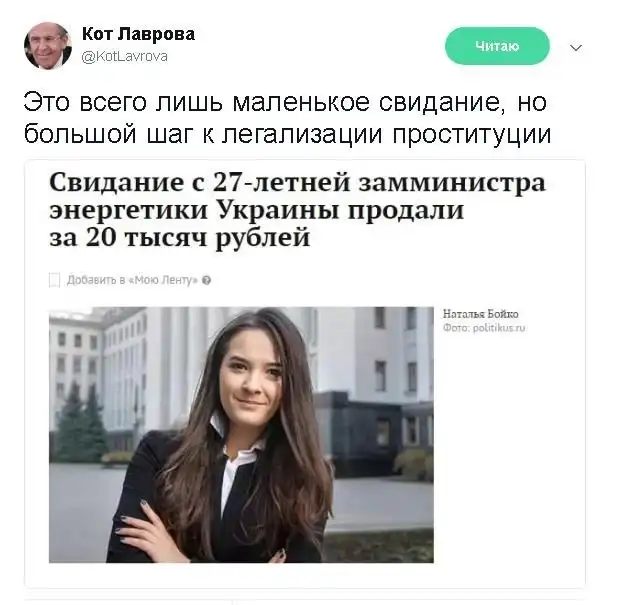The image size is (619, 605).
Task: Click tweet text line starting with Это всего
Action: coord(285,102)
